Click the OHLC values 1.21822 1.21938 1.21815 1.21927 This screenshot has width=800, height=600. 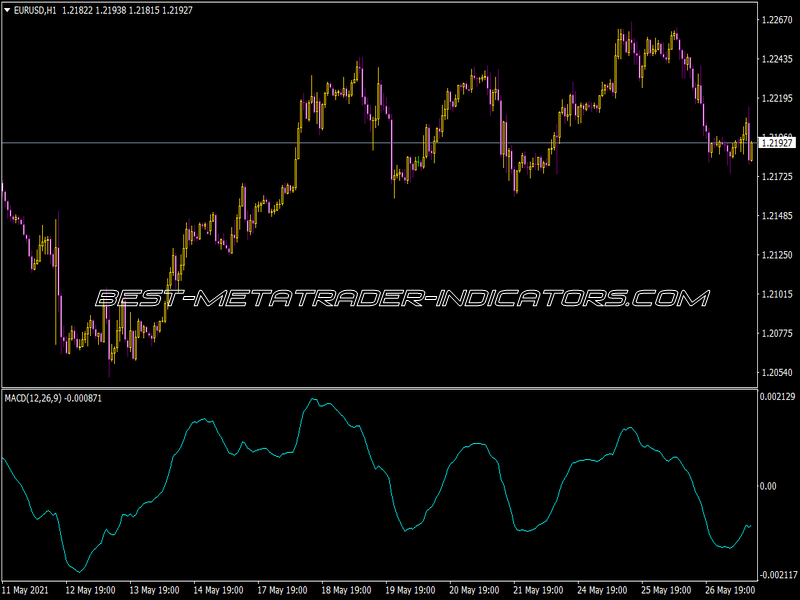pos(128,10)
